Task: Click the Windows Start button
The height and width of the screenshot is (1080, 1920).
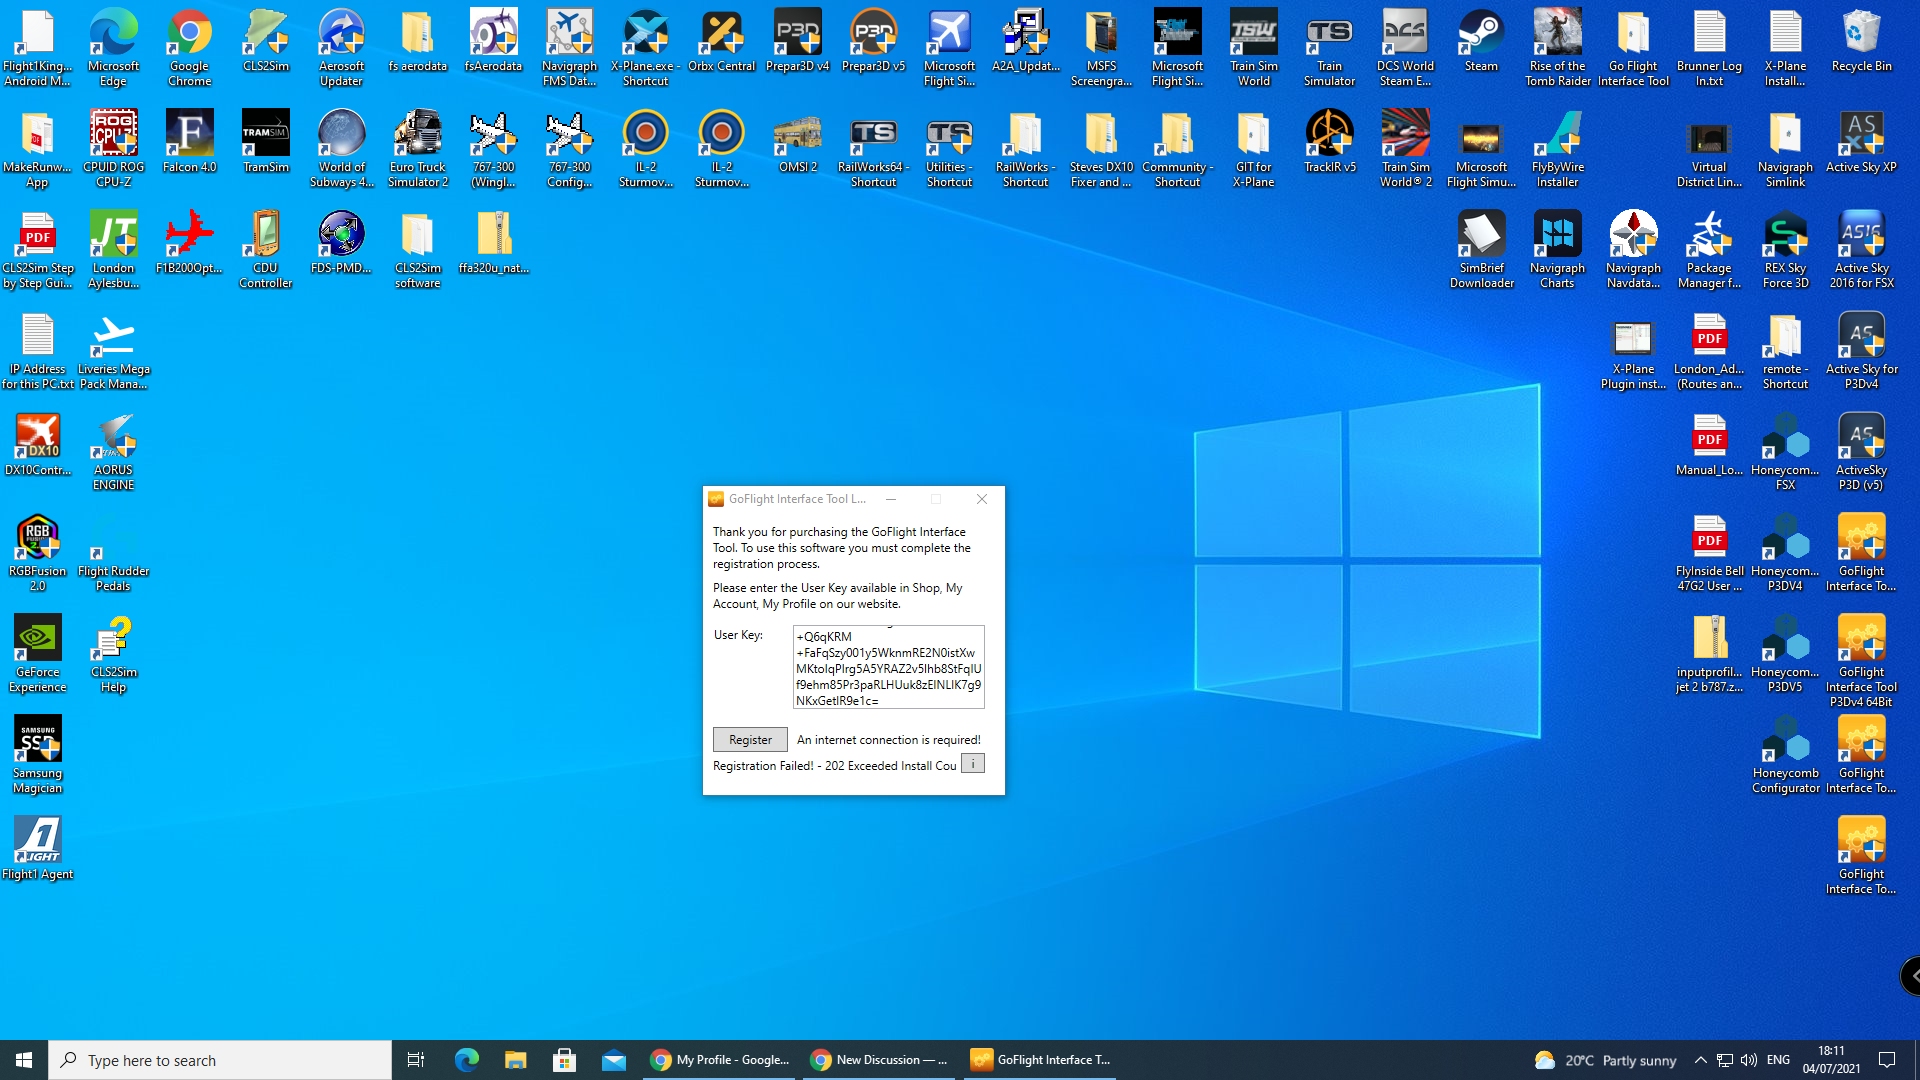Action: 24,1060
